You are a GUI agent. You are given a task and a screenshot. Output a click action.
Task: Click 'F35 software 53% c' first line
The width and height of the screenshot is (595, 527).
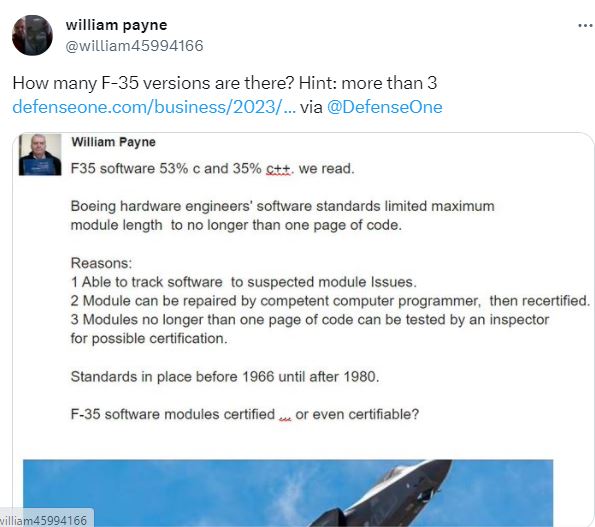[x=212, y=168]
